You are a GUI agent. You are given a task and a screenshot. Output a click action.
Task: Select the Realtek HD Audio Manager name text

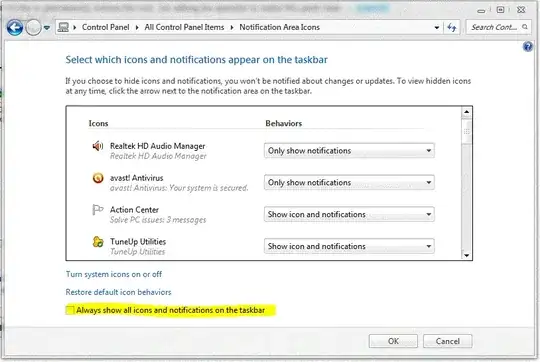(x=157, y=146)
